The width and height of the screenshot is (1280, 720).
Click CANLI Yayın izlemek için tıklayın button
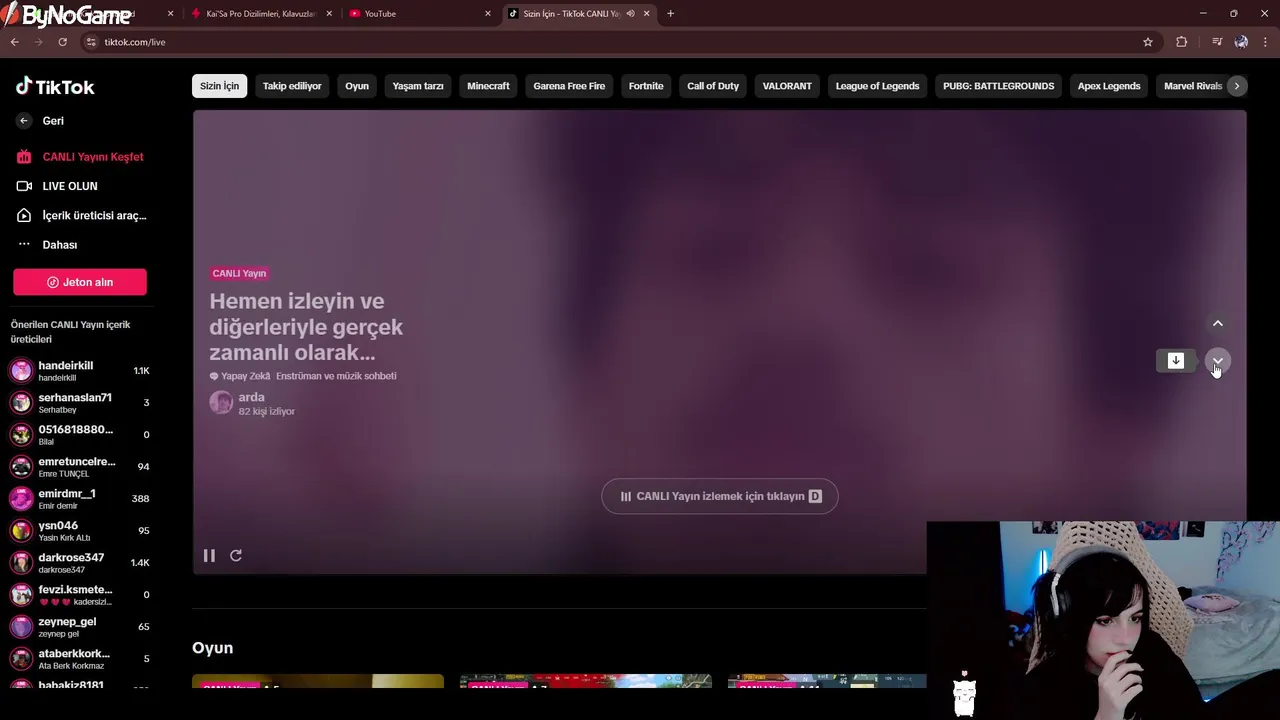click(720, 496)
